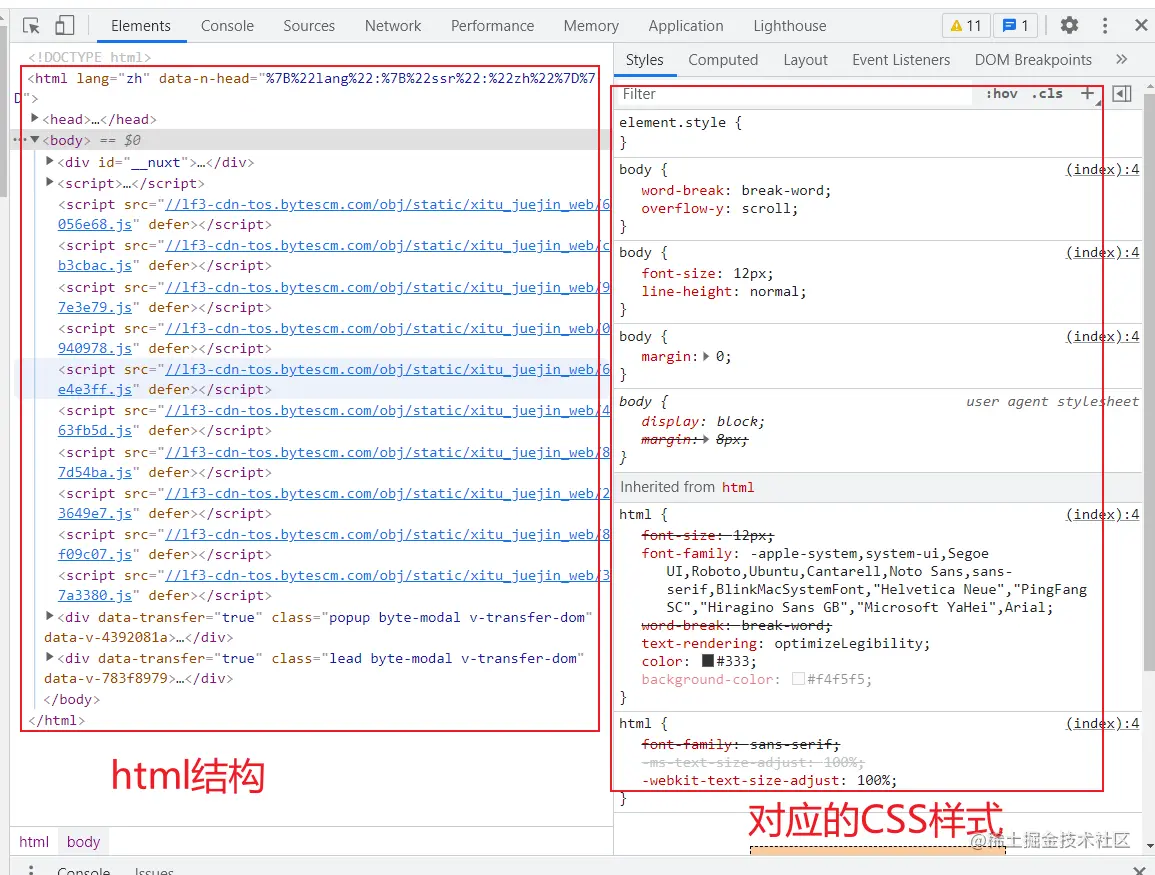Click the 1 issue message badge
The width and height of the screenshot is (1155, 875).
tap(1015, 26)
